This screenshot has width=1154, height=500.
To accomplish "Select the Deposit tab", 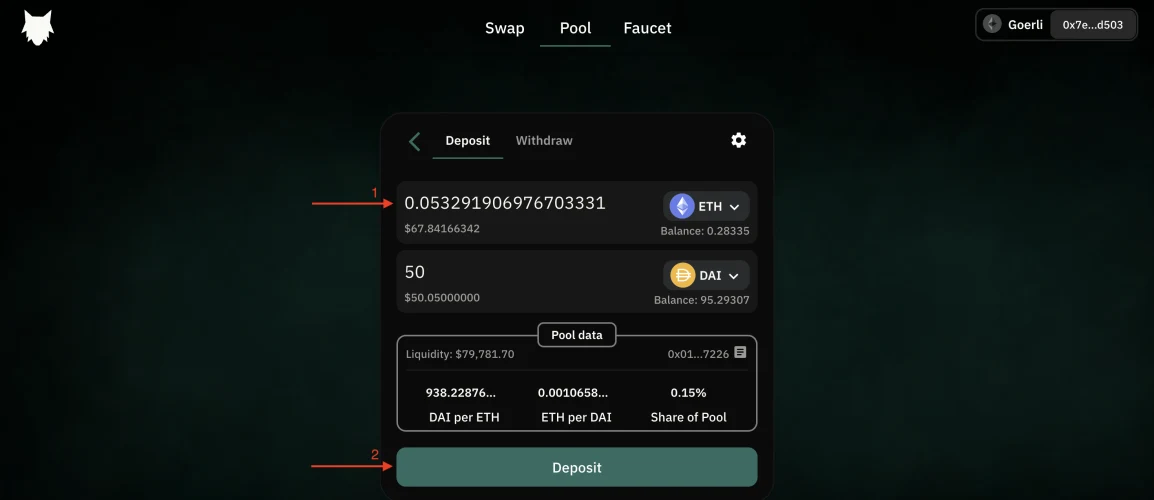I will (467, 140).
